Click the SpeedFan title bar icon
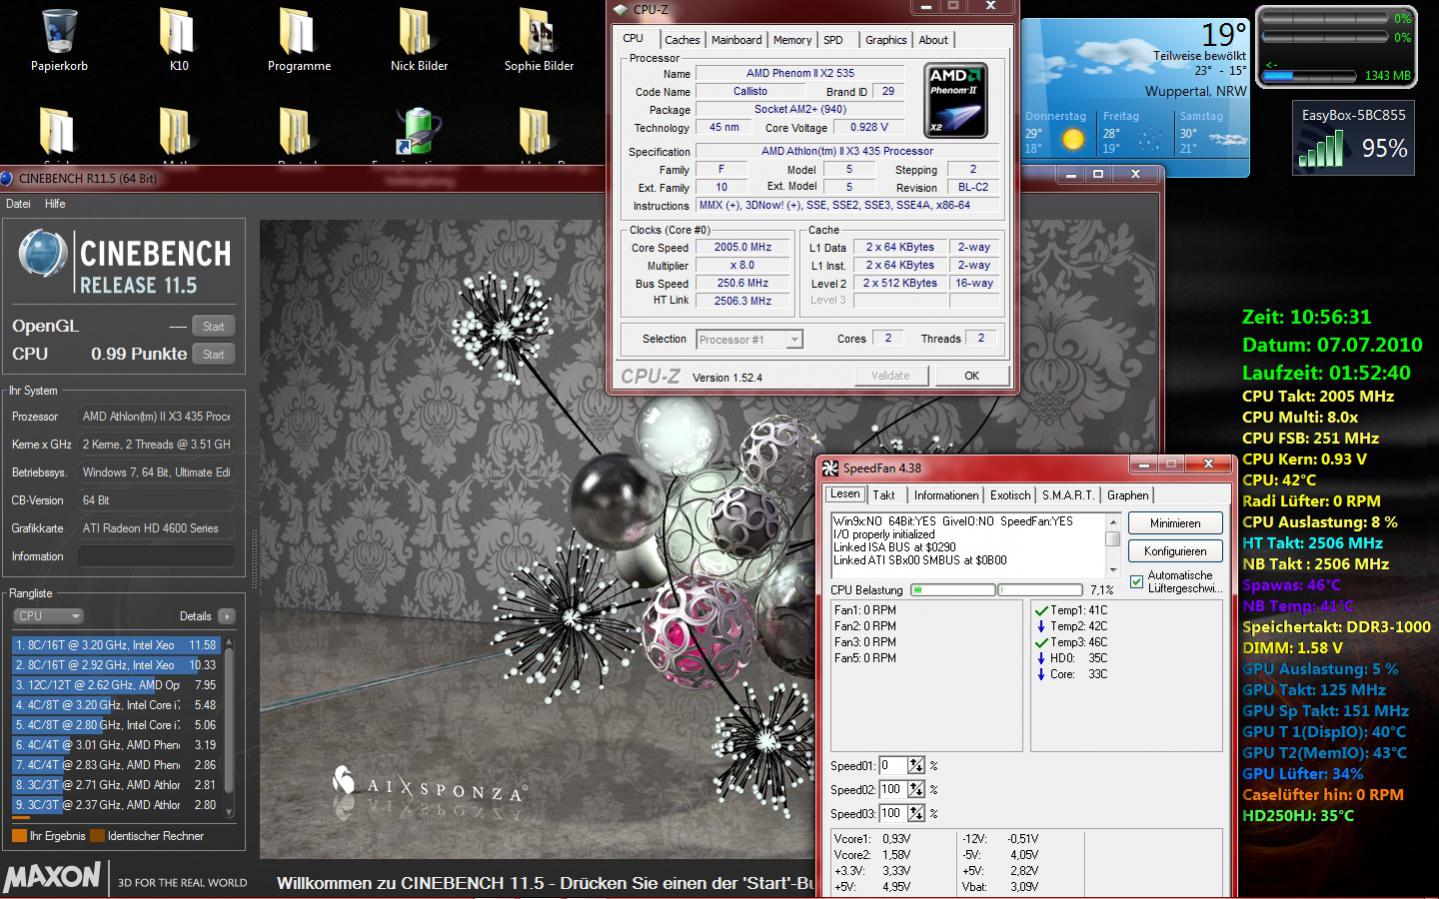Screen dimensions: 1439x899 pos(830,467)
